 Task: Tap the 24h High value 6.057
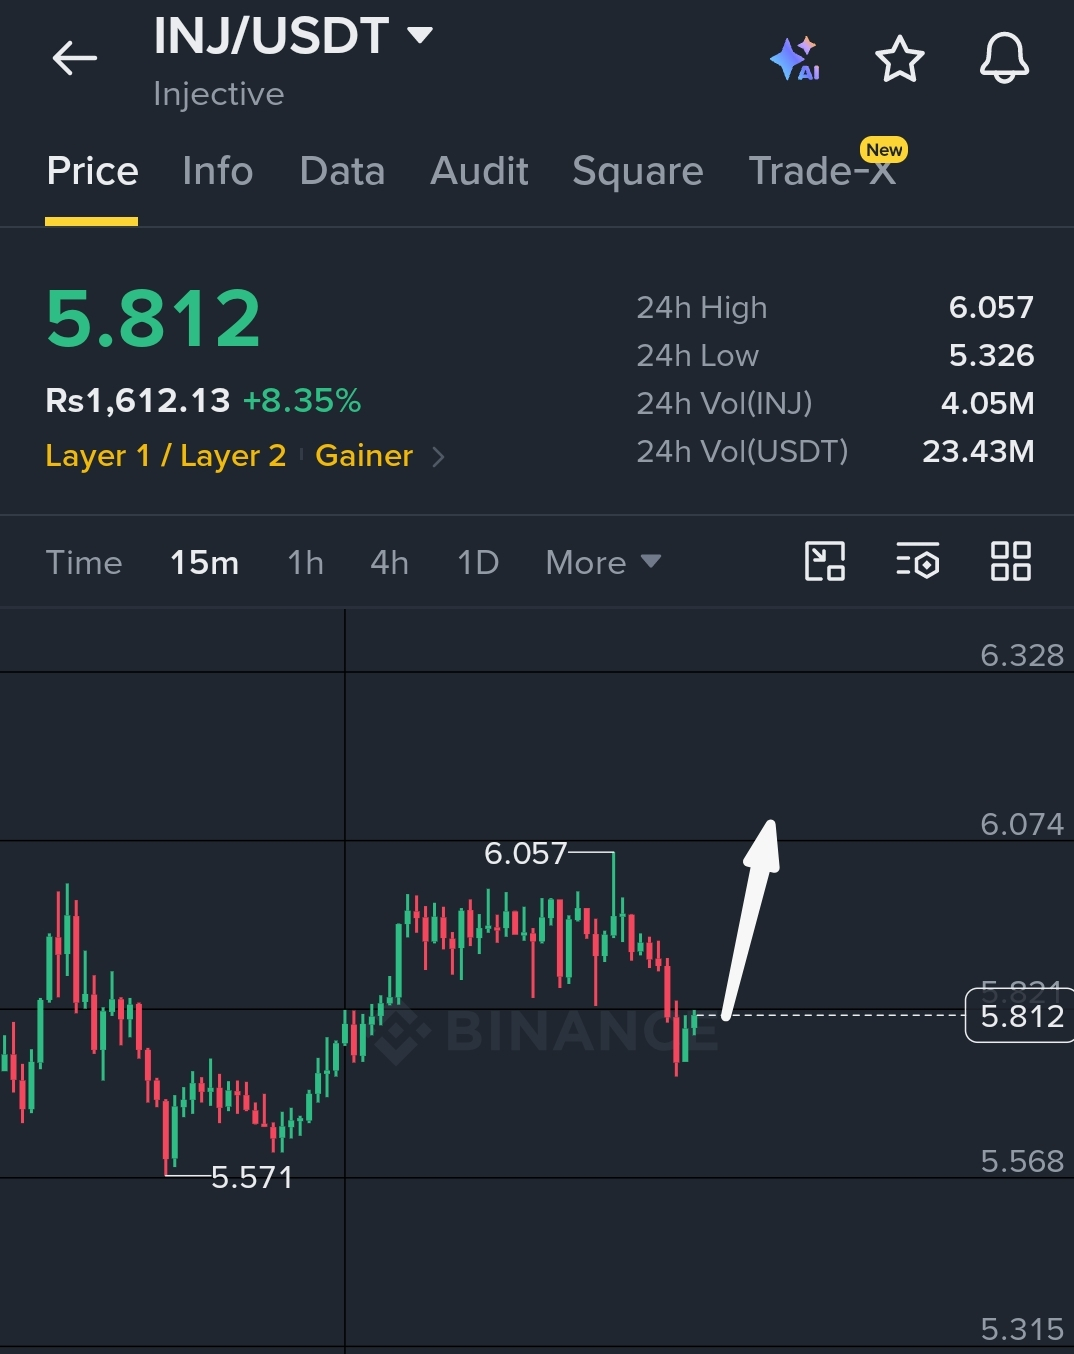[x=991, y=307]
